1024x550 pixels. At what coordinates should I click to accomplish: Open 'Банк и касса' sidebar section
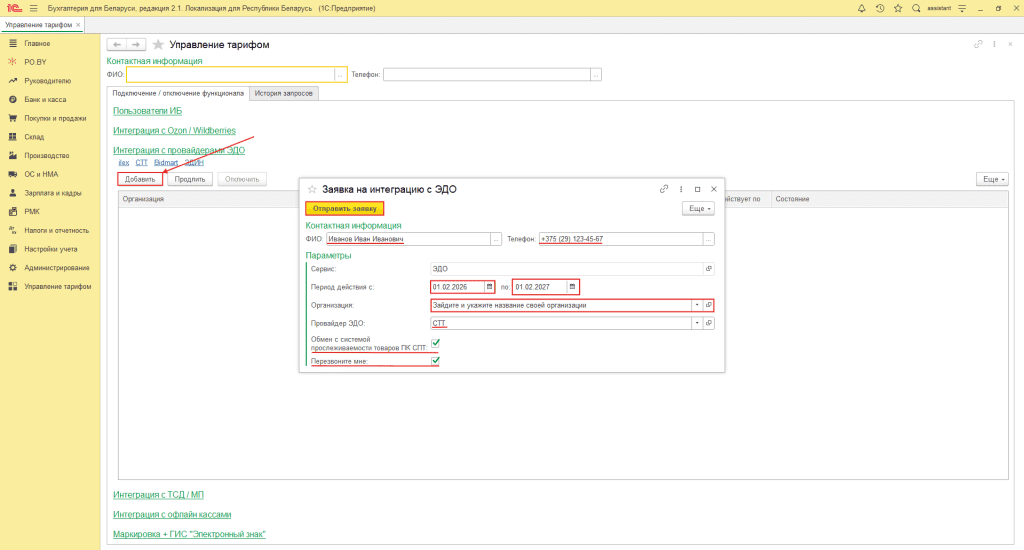(46, 99)
